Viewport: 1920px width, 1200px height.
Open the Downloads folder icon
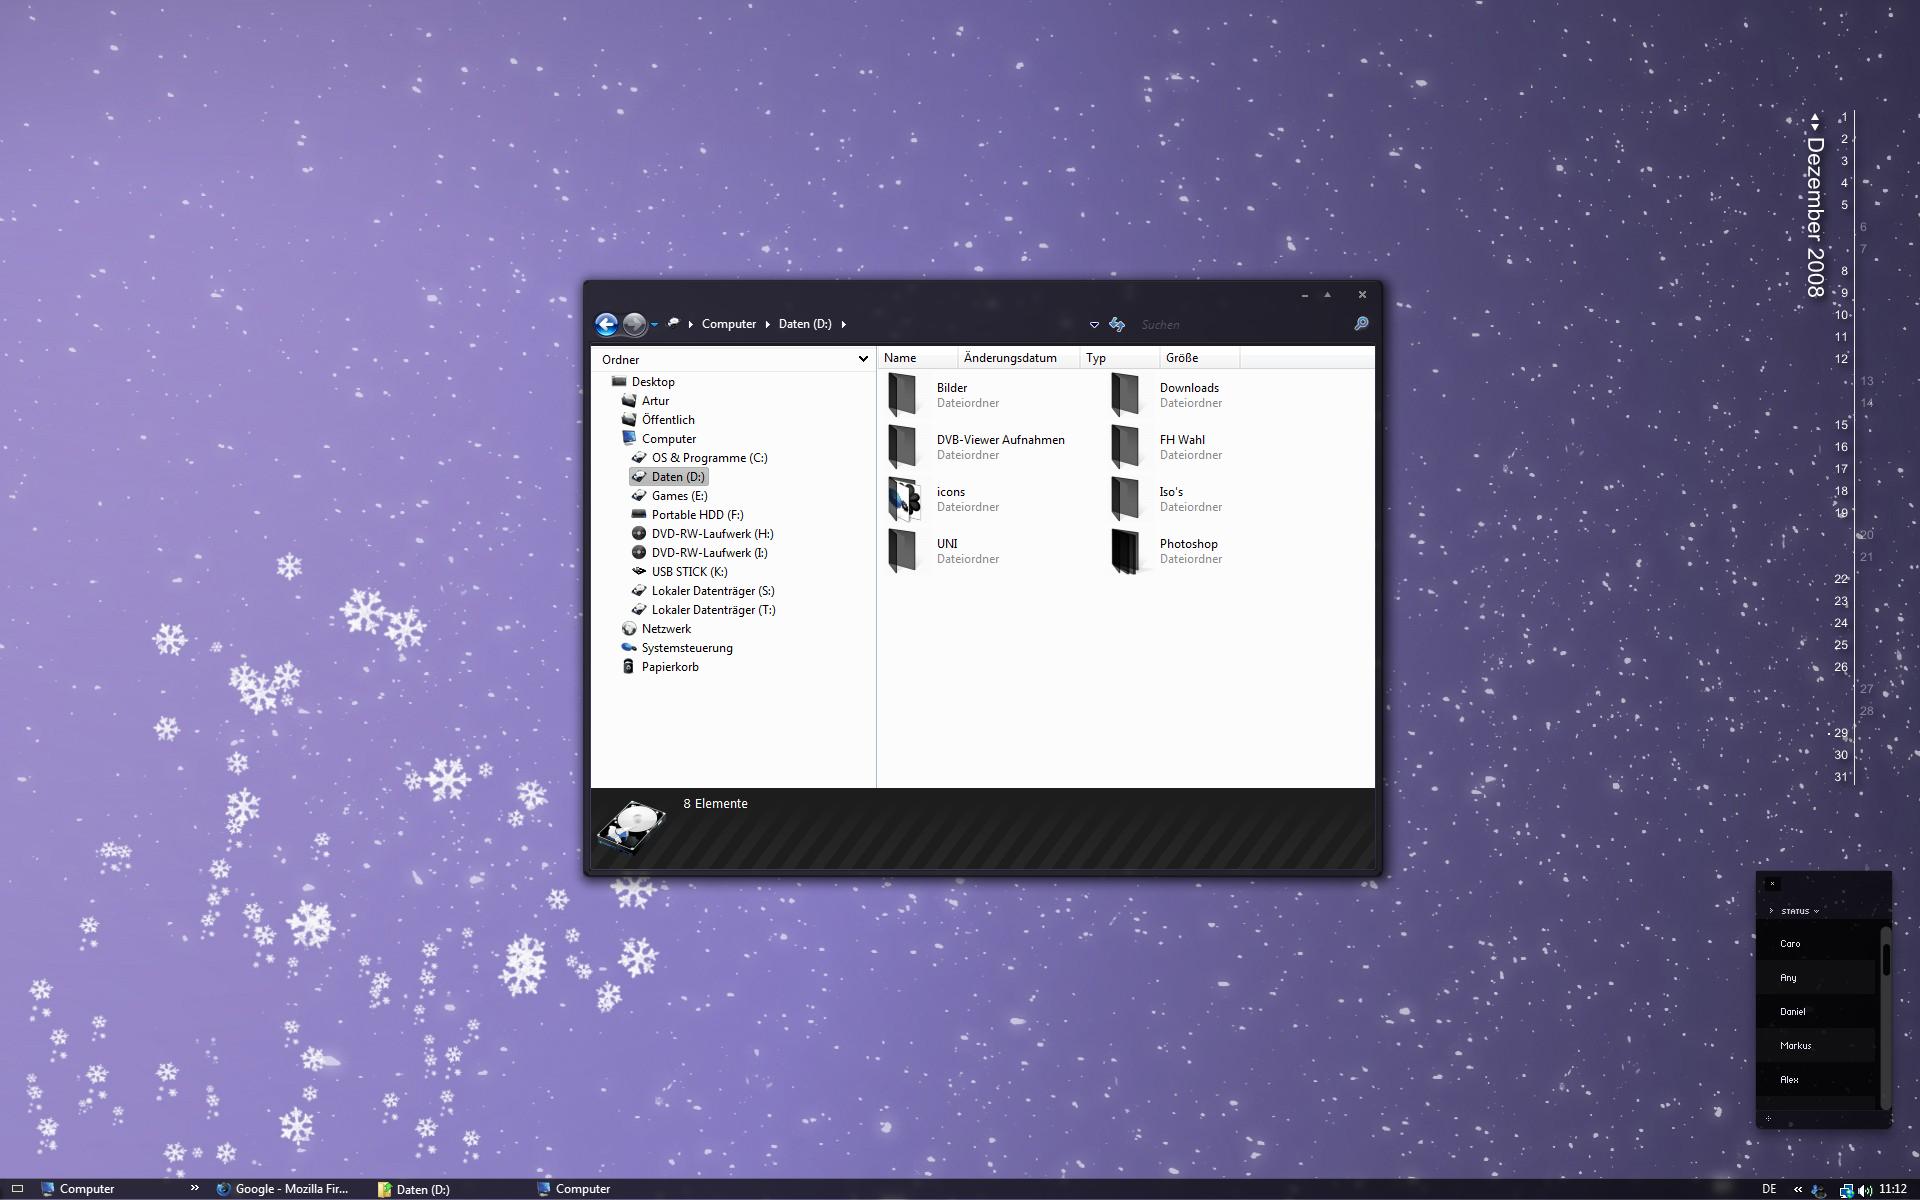pos(1125,395)
